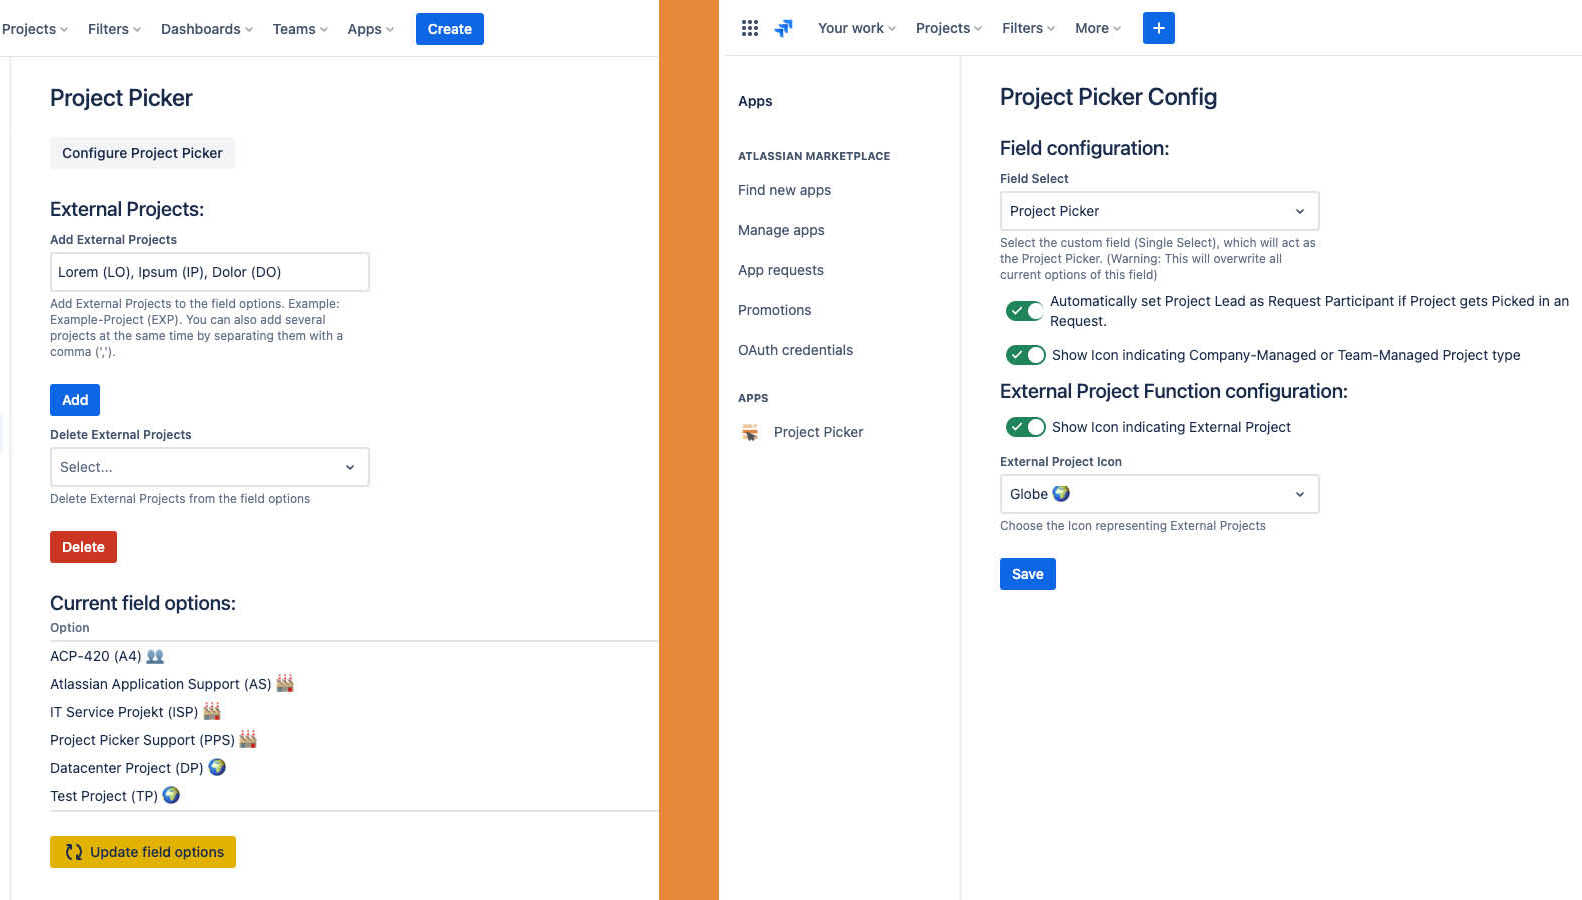1582x900 pixels.
Task: Click the globe emoji in External Project Icon field
Action: (x=1061, y=493)
